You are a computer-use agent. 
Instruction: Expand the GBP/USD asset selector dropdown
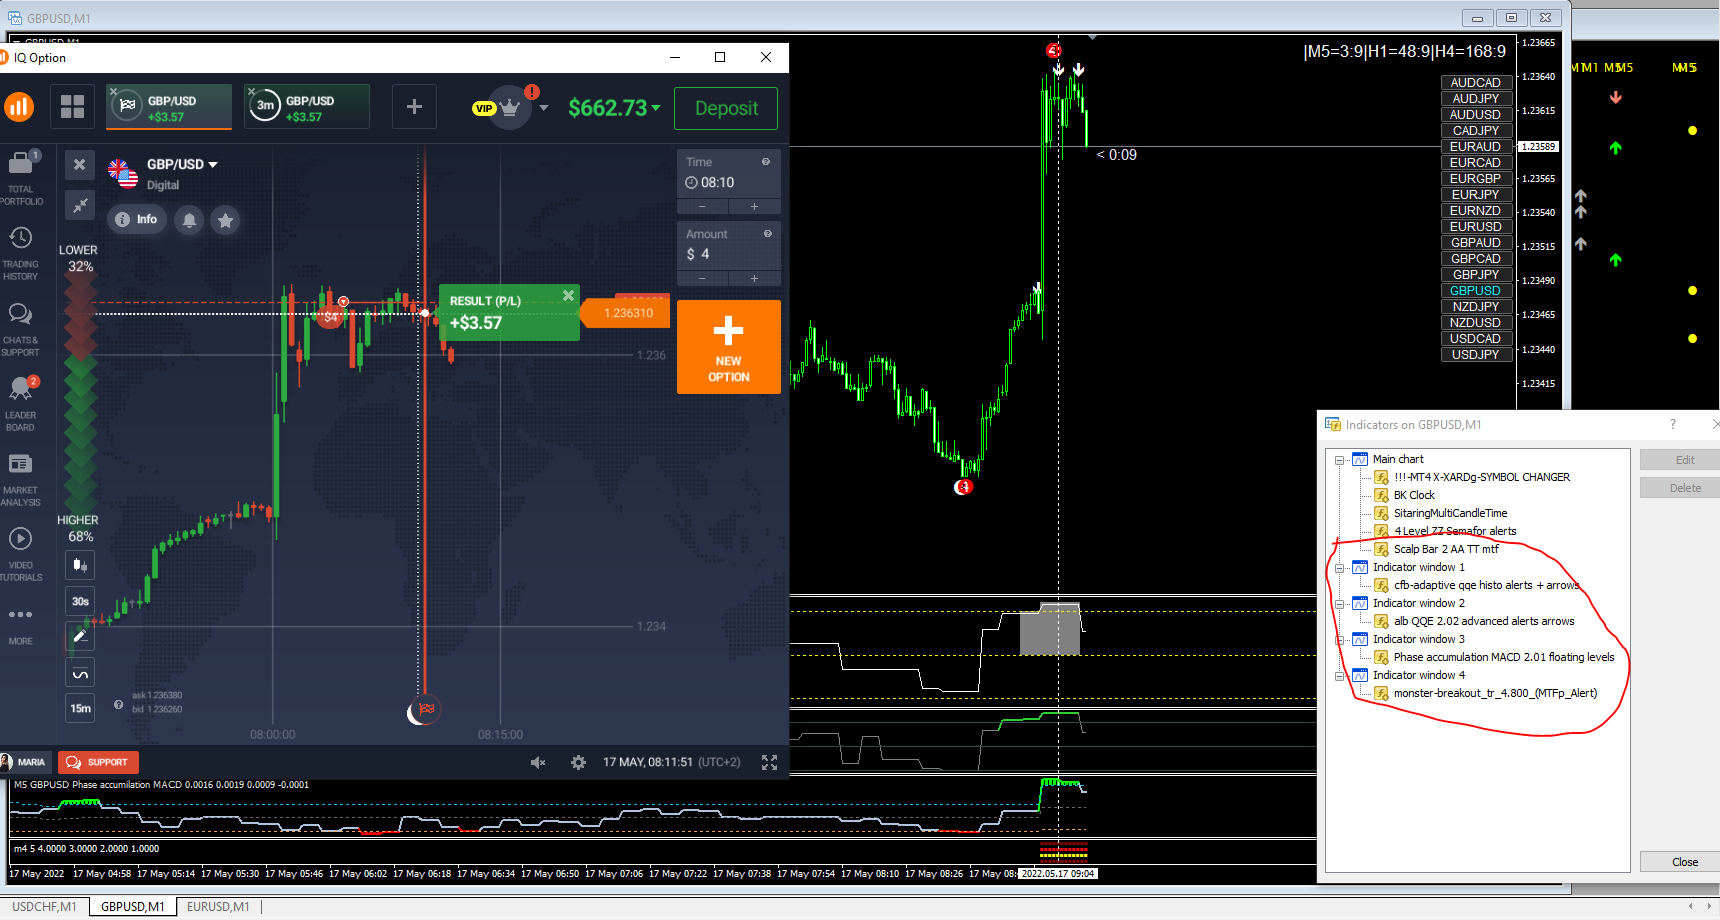coord(212,165)
